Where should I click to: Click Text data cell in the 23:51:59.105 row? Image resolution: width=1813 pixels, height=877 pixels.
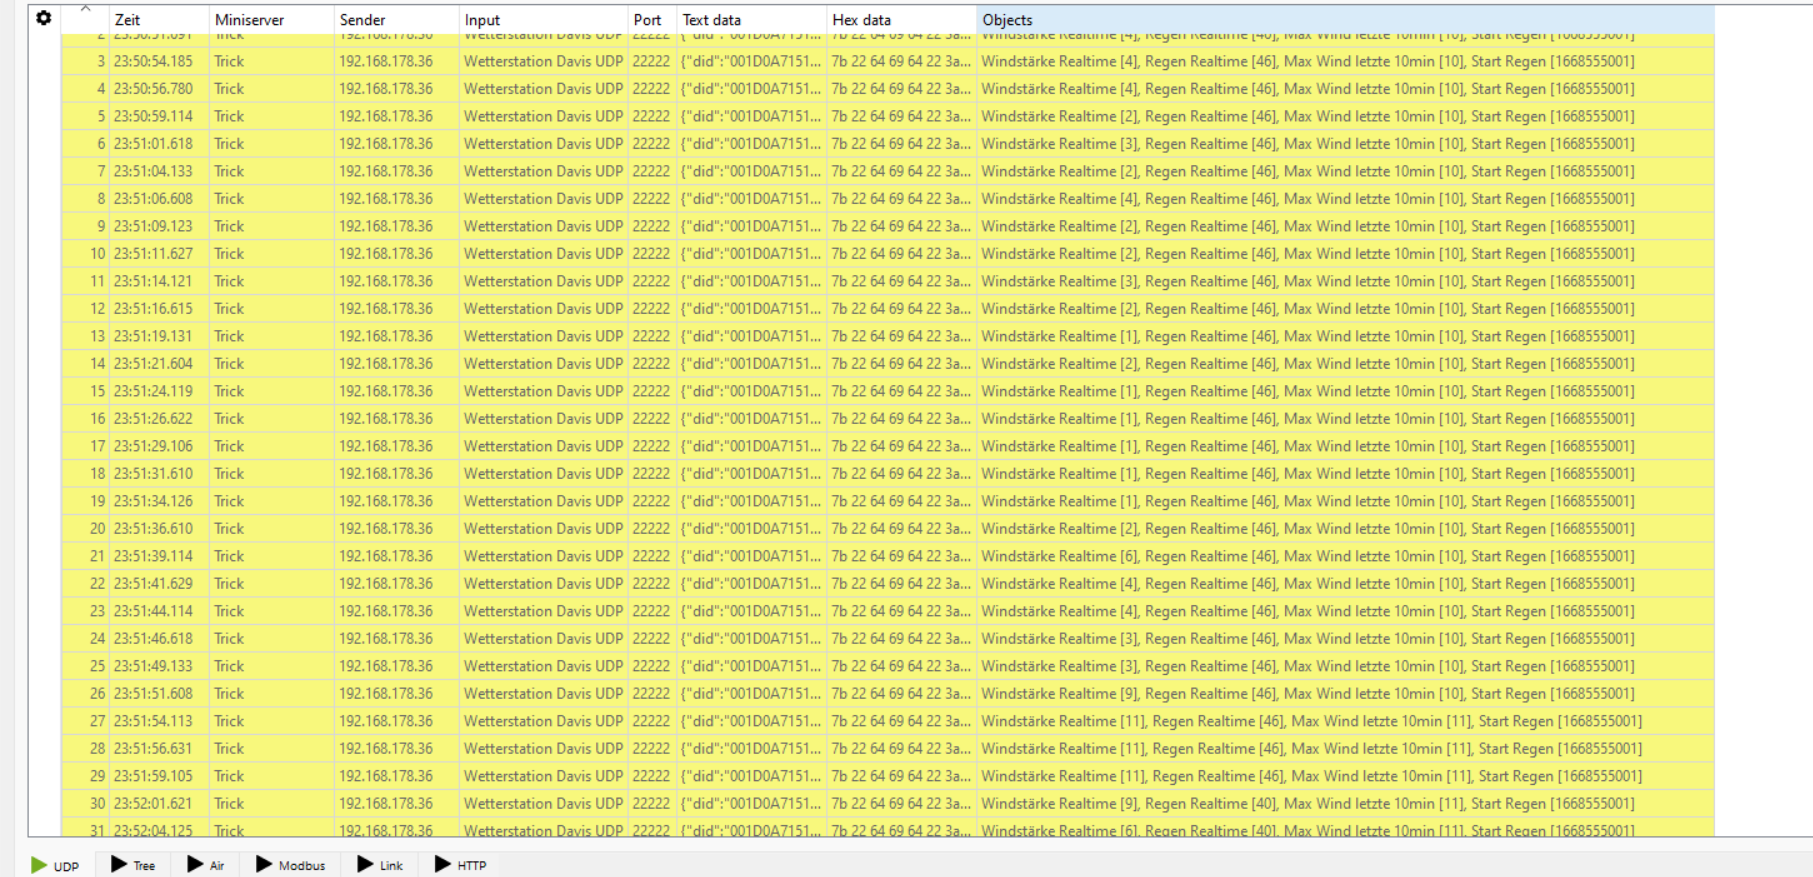tap(752, 776)
